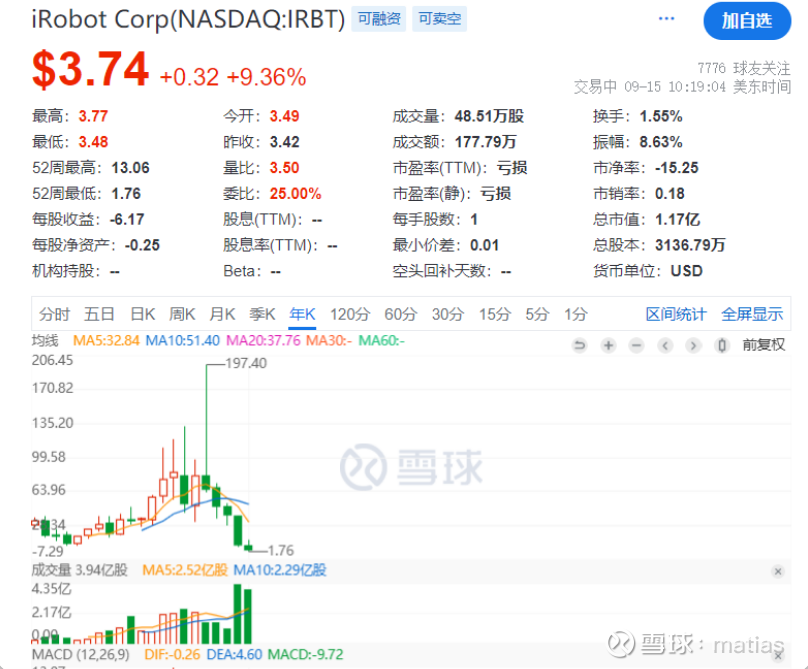The image size is (808, 669).
Task: Click the 可融资 margin tag
Action: point(379,19)
